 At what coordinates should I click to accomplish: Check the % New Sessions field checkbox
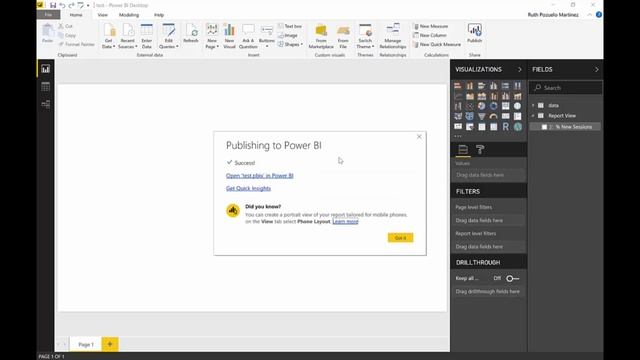pos(544,127)
